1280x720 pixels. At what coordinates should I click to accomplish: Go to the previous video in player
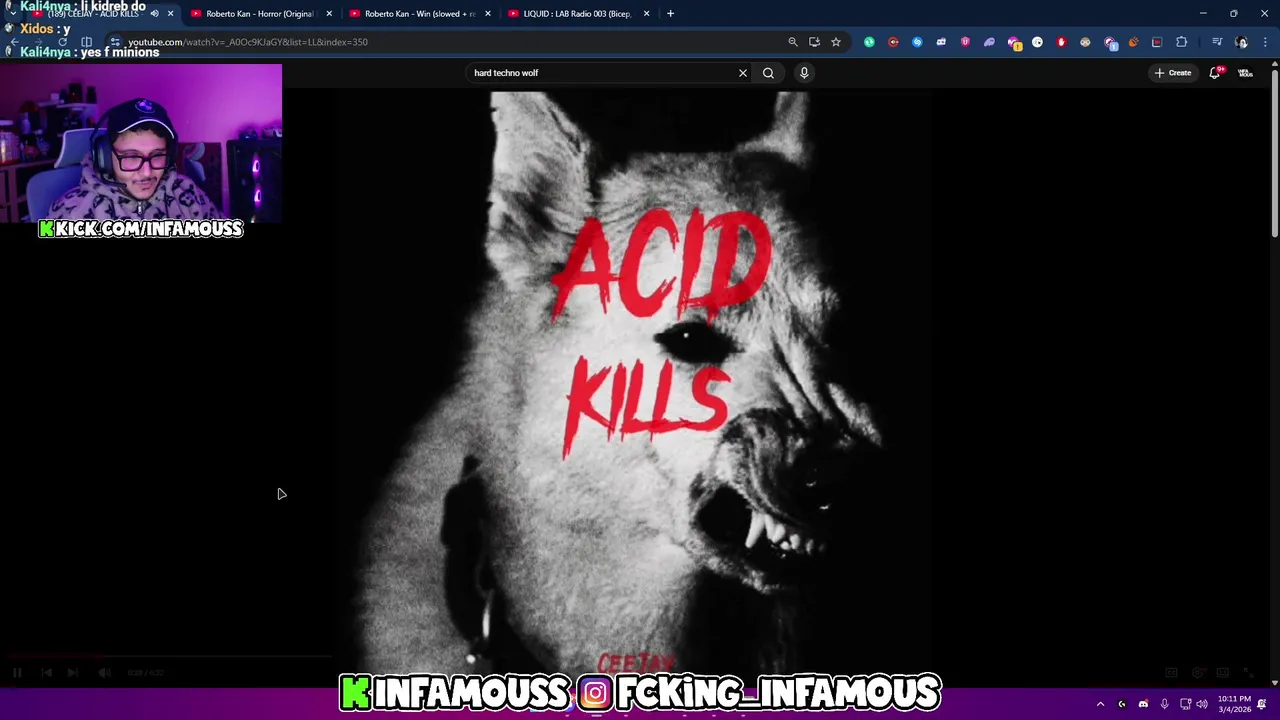coord(46,673)
